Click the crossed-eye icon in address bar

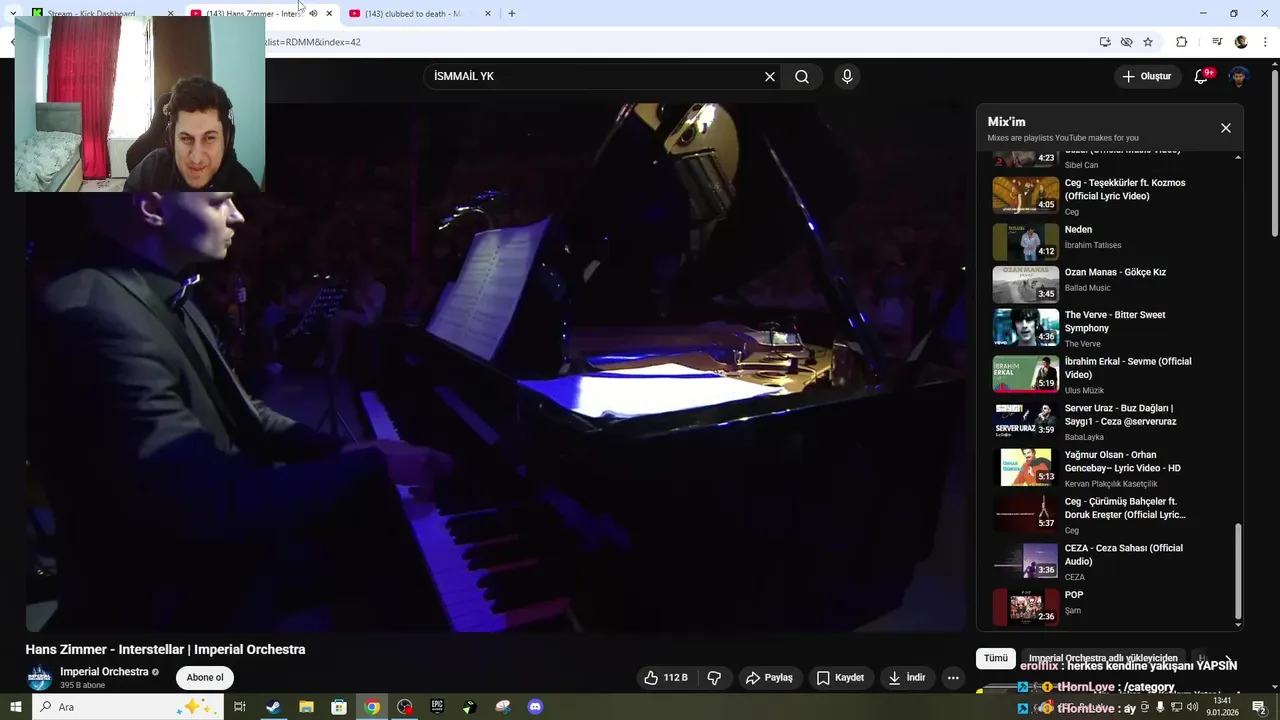click(1127, 42)
